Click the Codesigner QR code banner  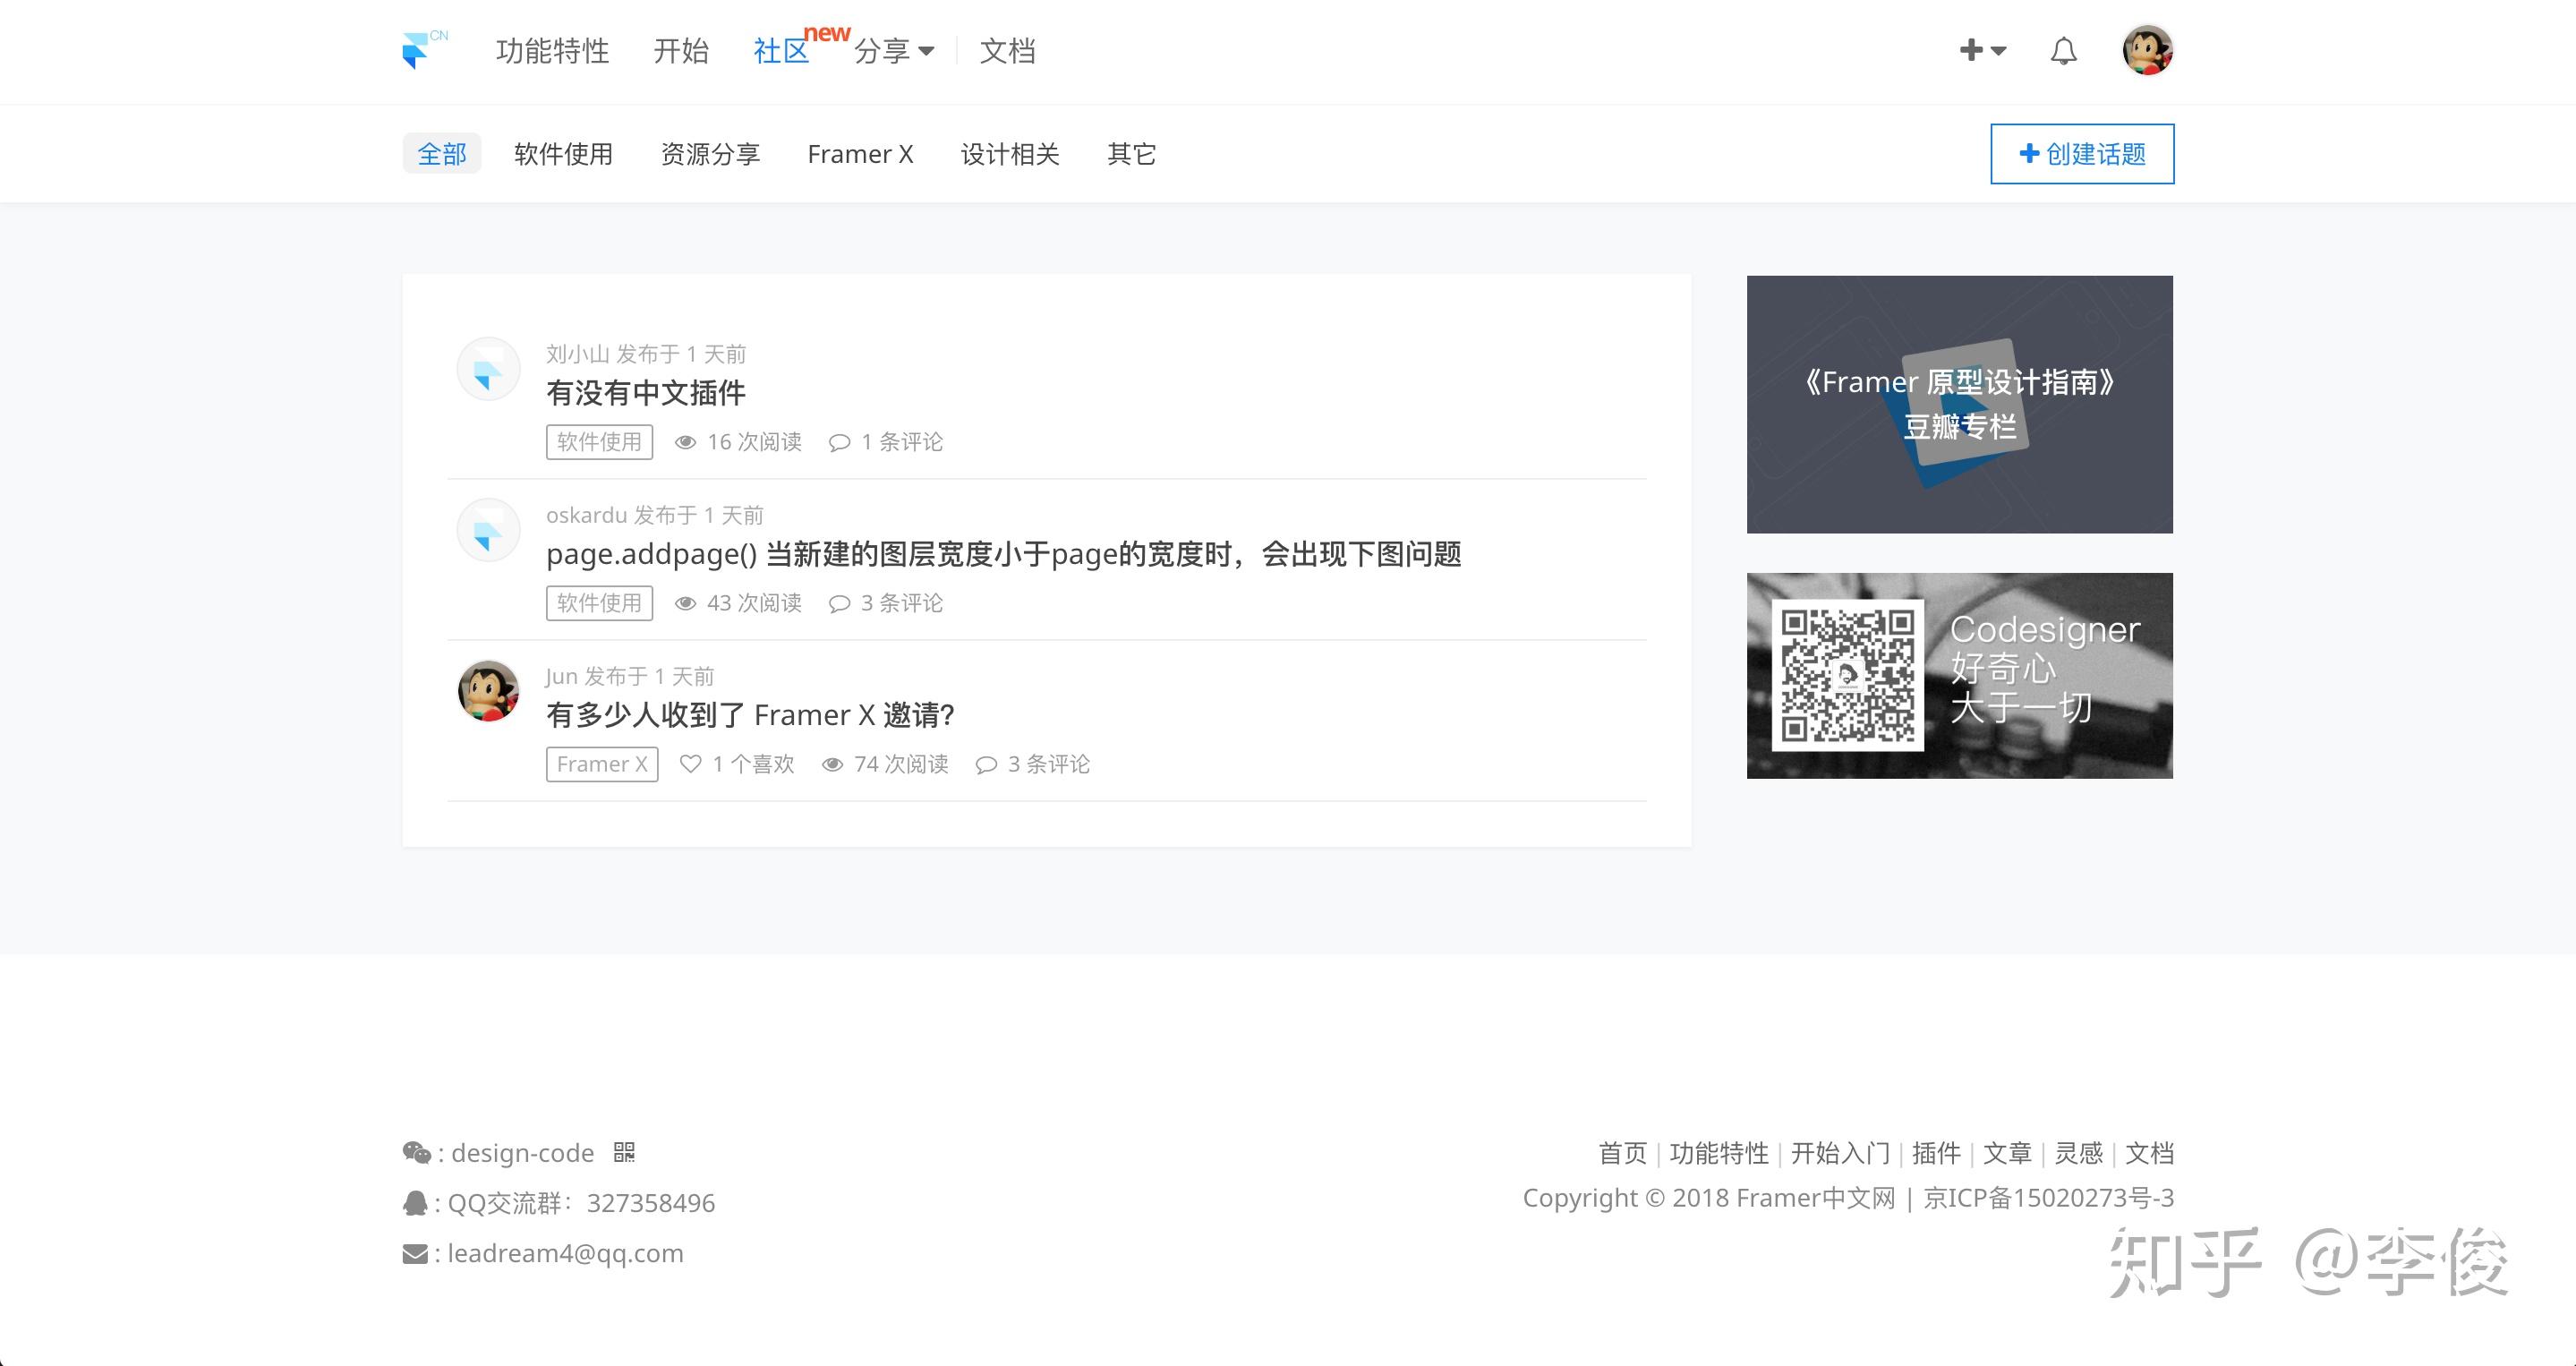pyautogui.click(x=1959, y=675)
